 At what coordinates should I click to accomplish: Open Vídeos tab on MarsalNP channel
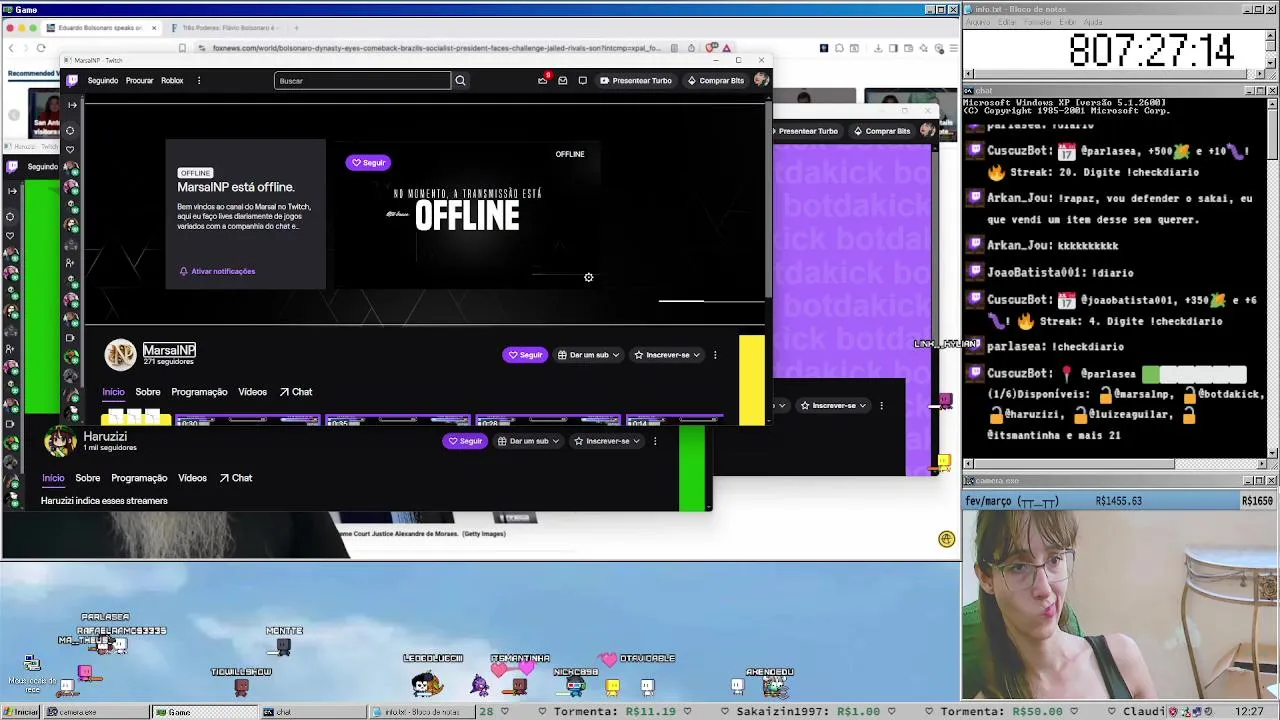252,392
